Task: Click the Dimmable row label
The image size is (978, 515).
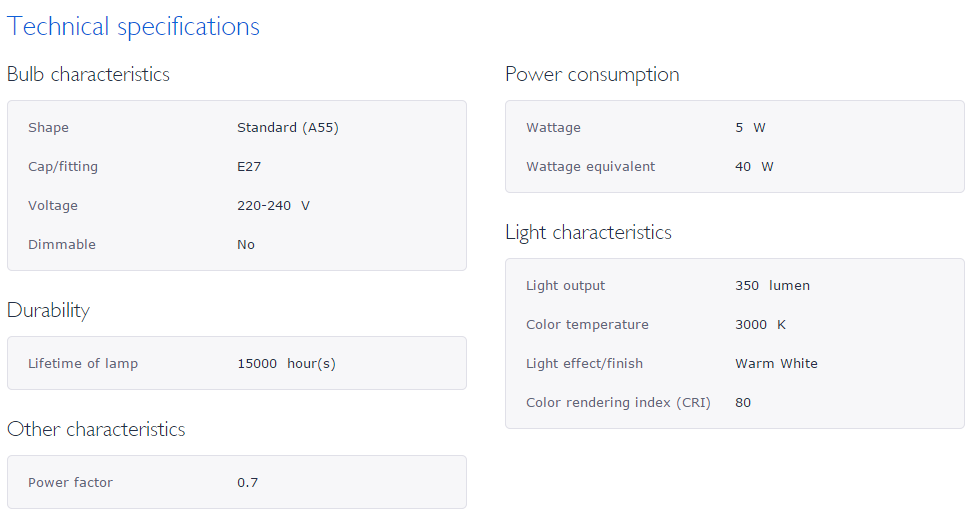Action: pos(62,245)
